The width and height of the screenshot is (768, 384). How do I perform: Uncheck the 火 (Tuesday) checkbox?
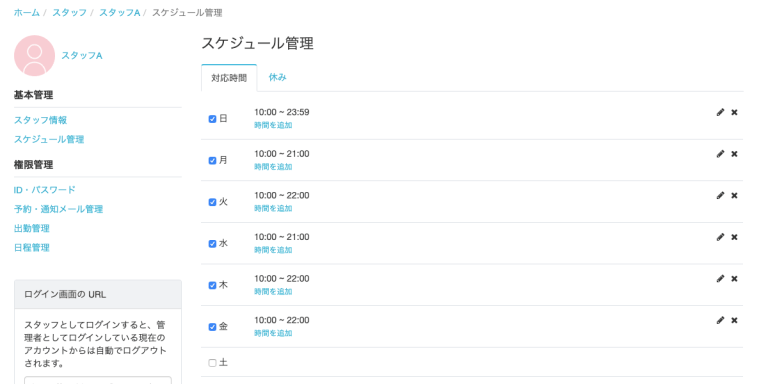pyautogui.click(x=212, y=202)
